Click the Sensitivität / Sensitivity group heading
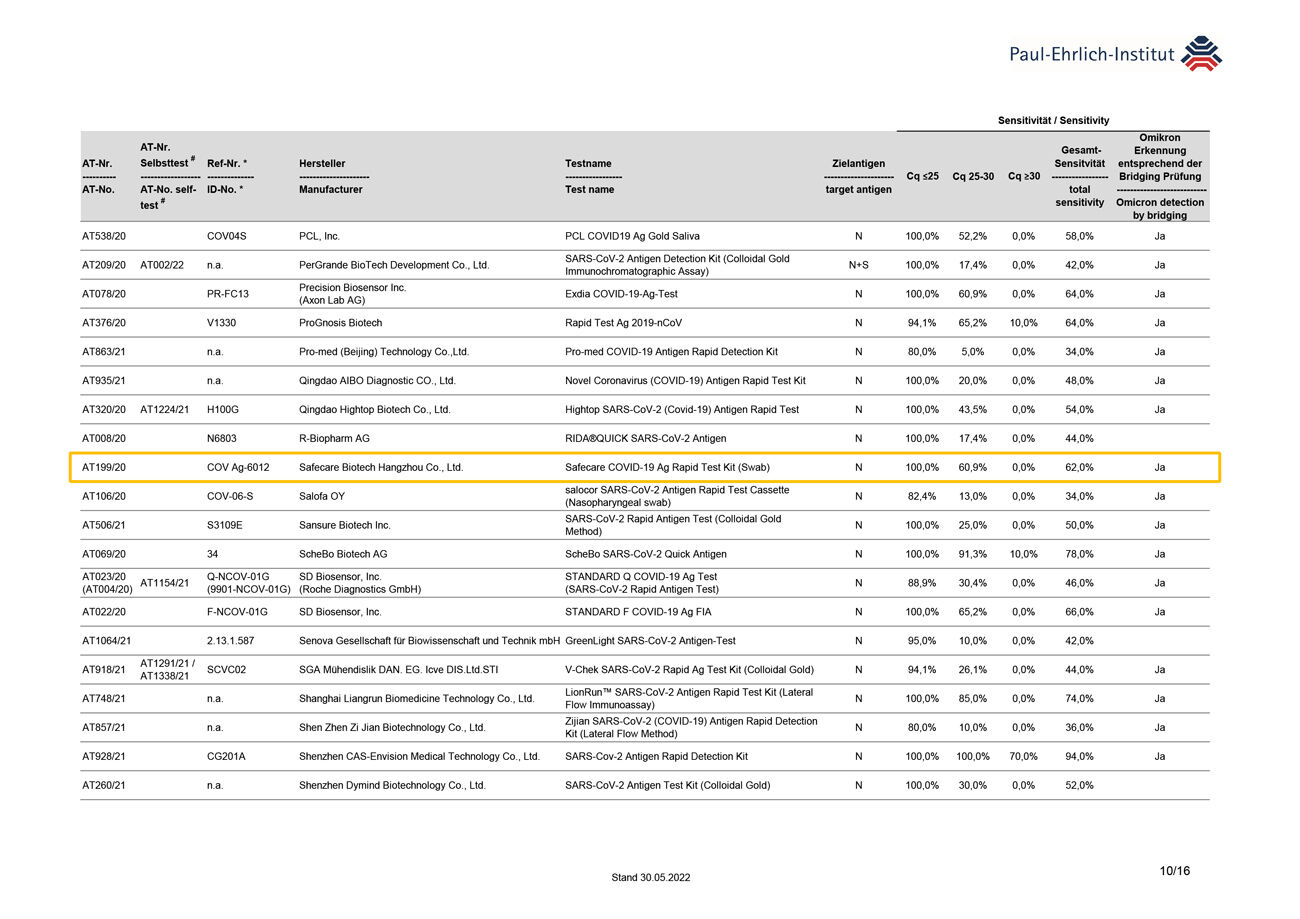This screenshot has width=1300, height=919. tap(1053, 121)
